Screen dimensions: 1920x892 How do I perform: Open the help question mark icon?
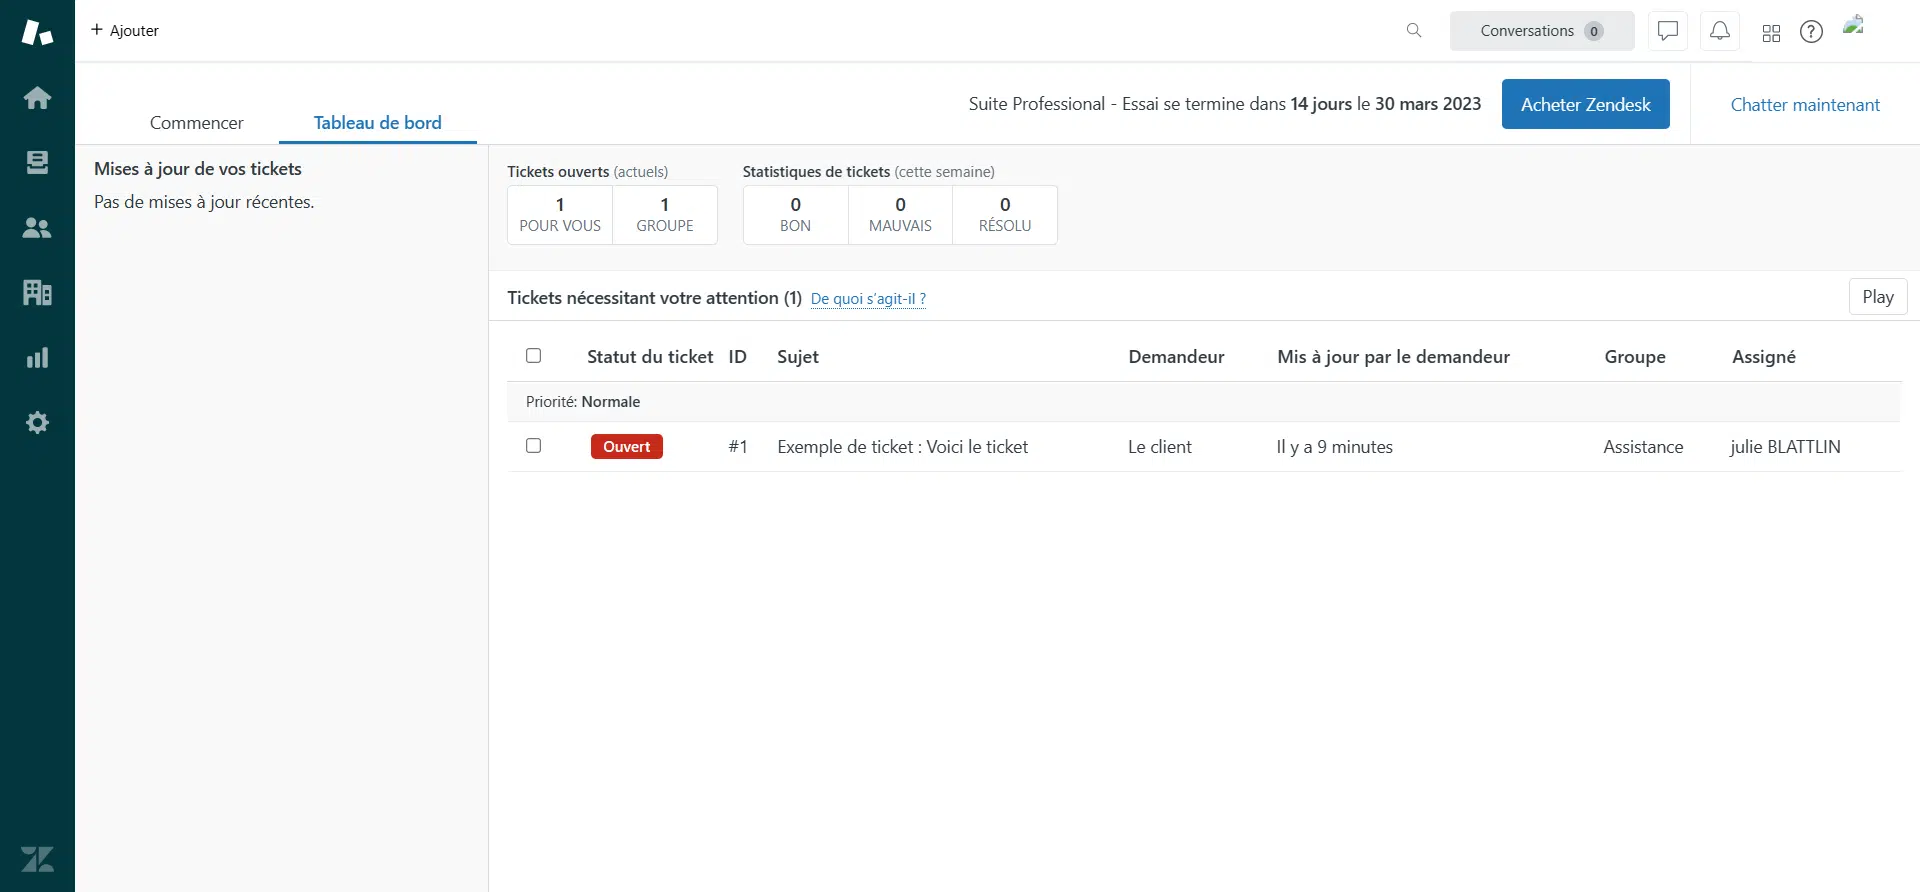1811,32
